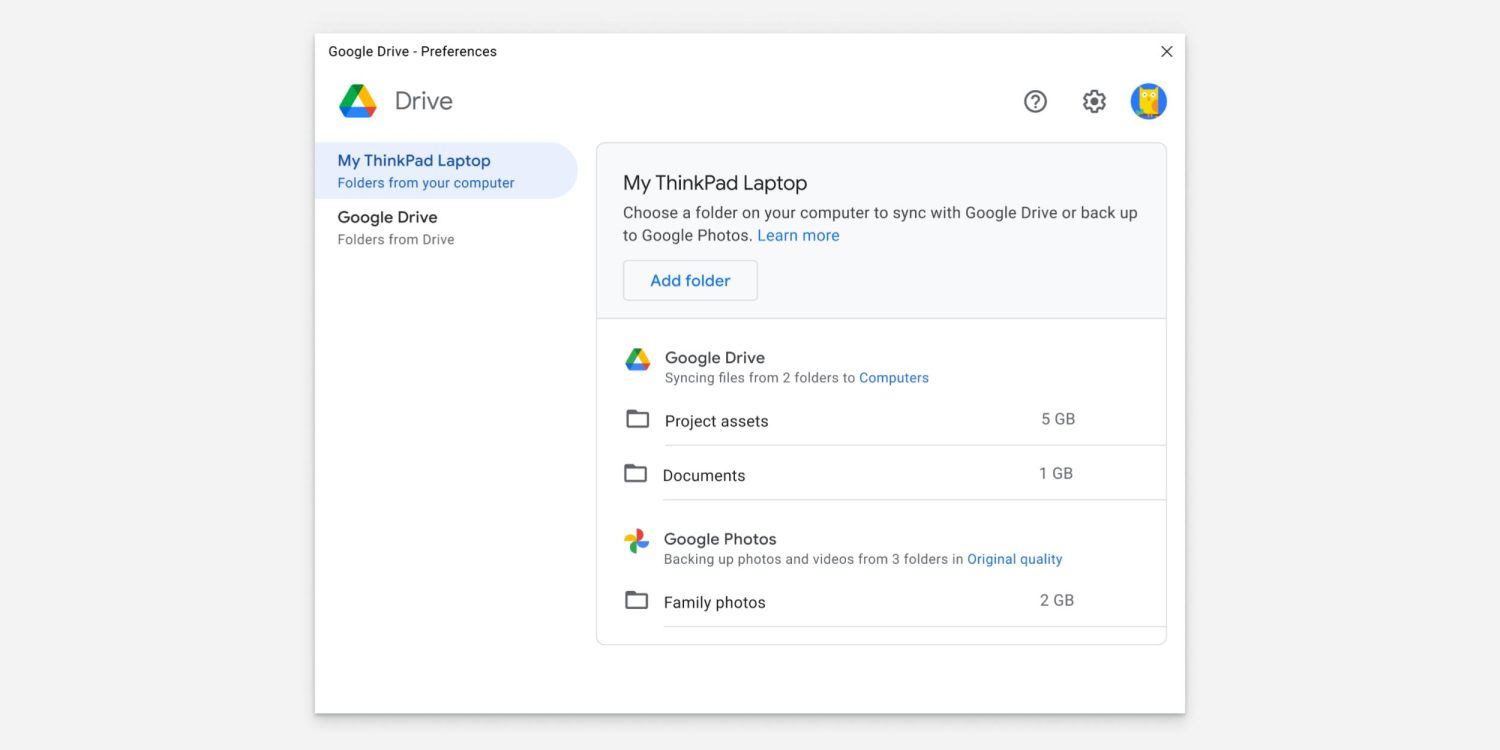
Task: Select the Documents folder row
Action: pyautogui.click(x=704, y=474)
